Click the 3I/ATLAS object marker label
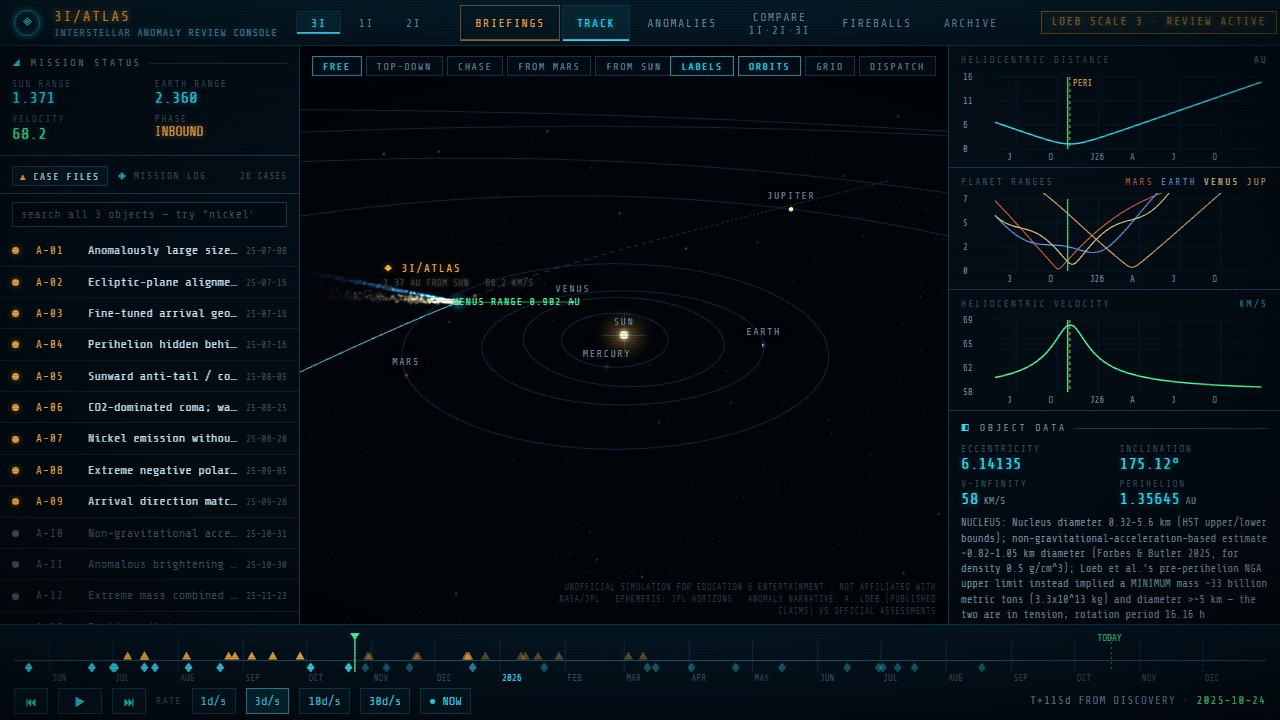 (x=423, y=268)
